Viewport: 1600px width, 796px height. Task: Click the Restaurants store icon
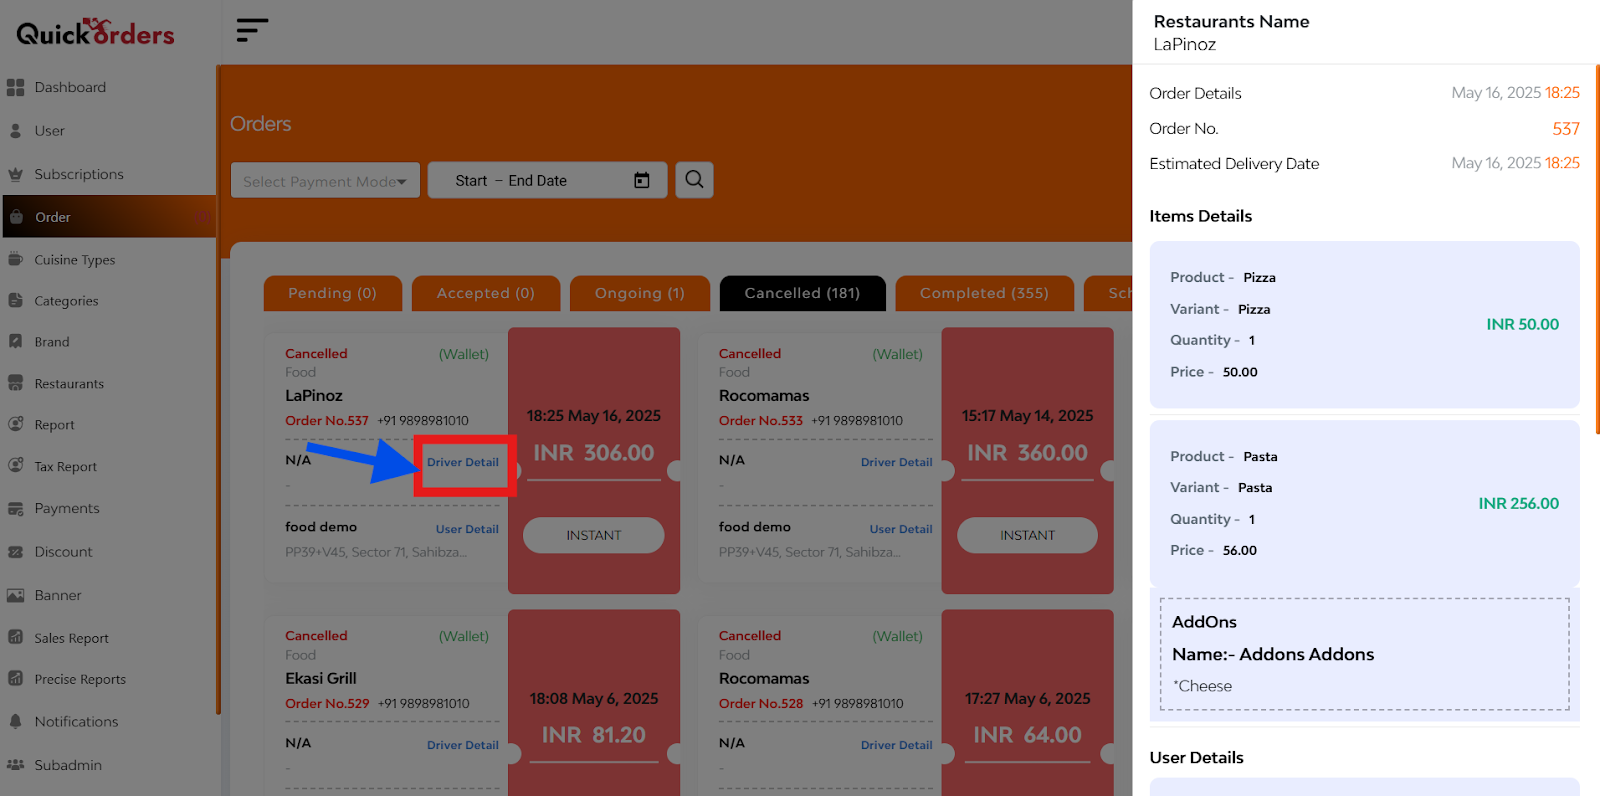tap(15, 383)
